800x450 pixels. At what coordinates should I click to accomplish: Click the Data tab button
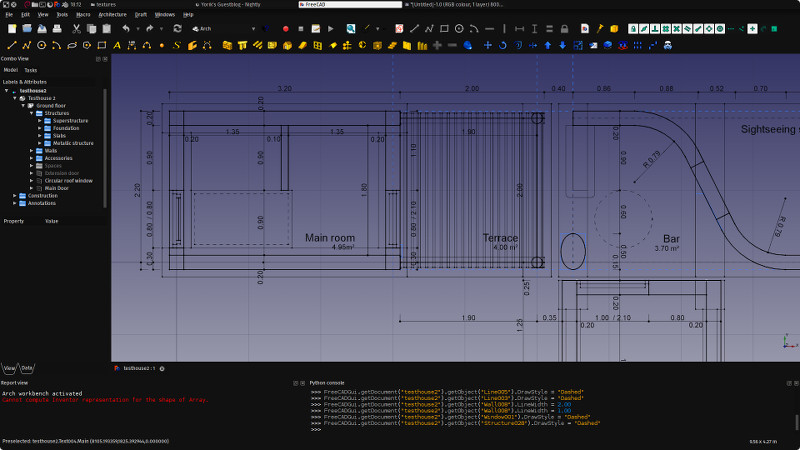pyautogui.click(x=27, y=368)
